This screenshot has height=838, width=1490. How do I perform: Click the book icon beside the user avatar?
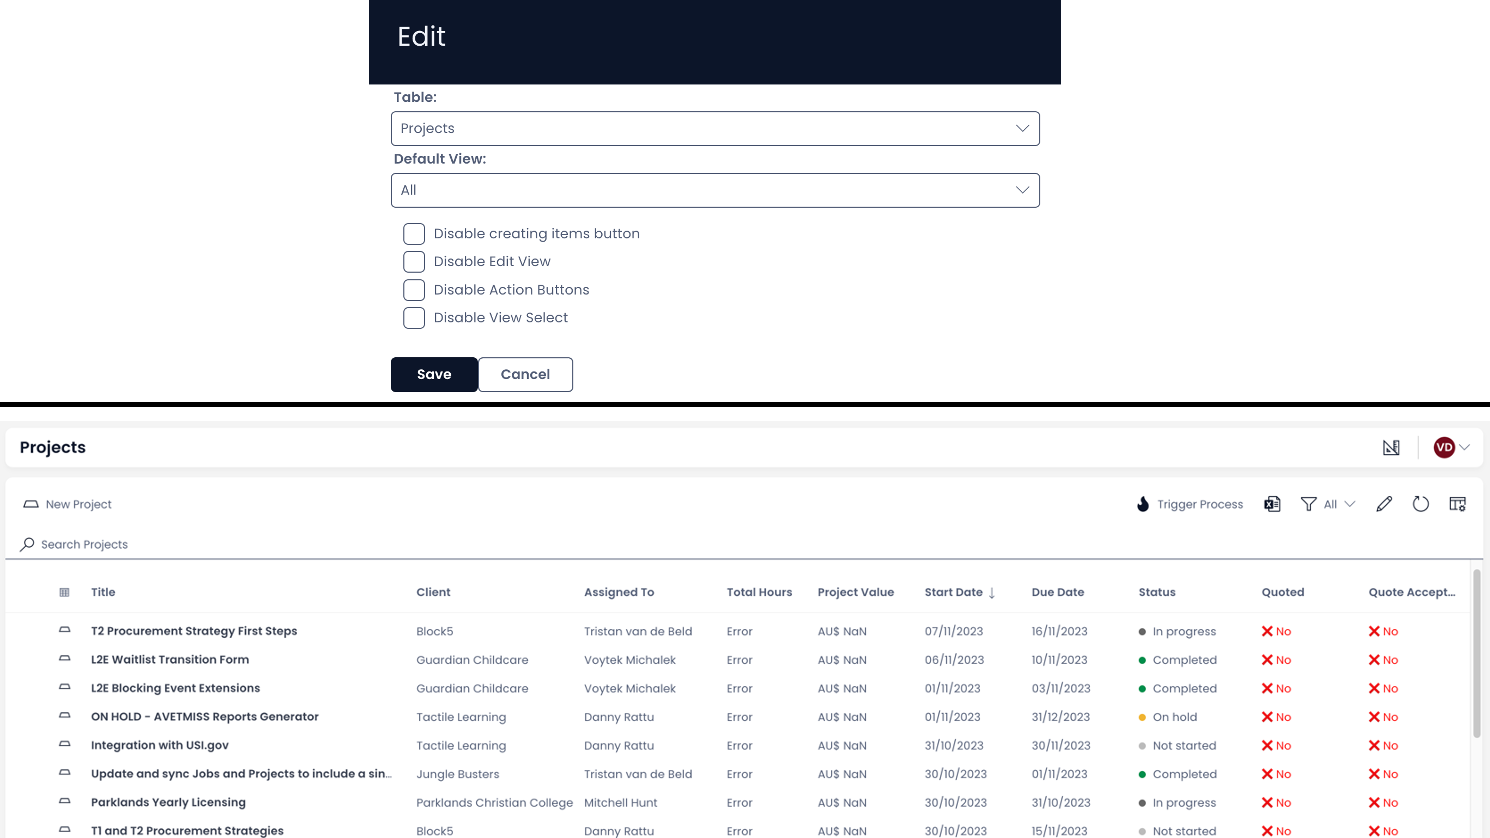pyautogui.click(x=1391, y=448)
